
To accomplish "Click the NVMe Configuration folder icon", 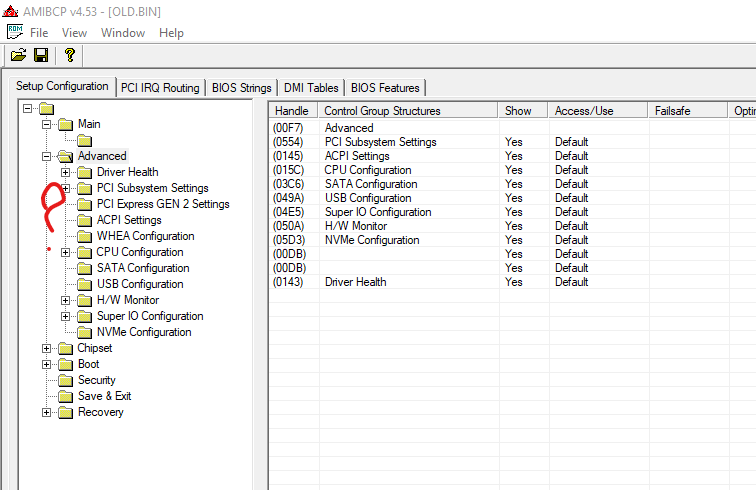I will coord(84,332).
